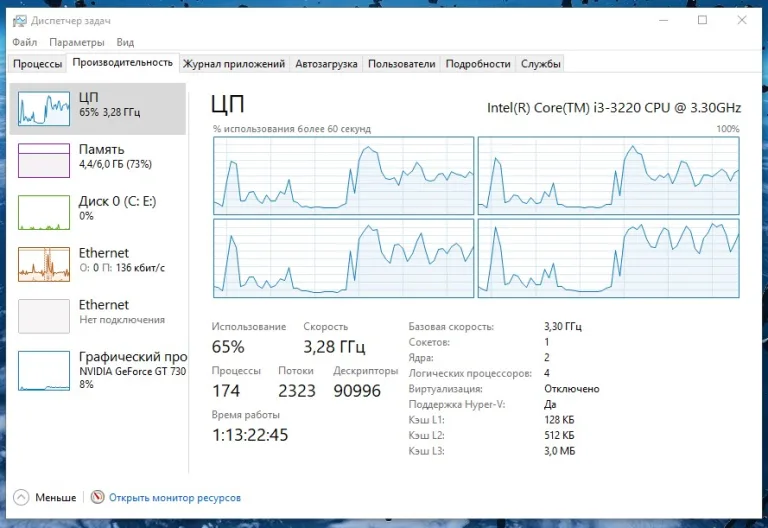
Task: Click the Кэш L1 128 КБ value
Action: pos(559,420)
